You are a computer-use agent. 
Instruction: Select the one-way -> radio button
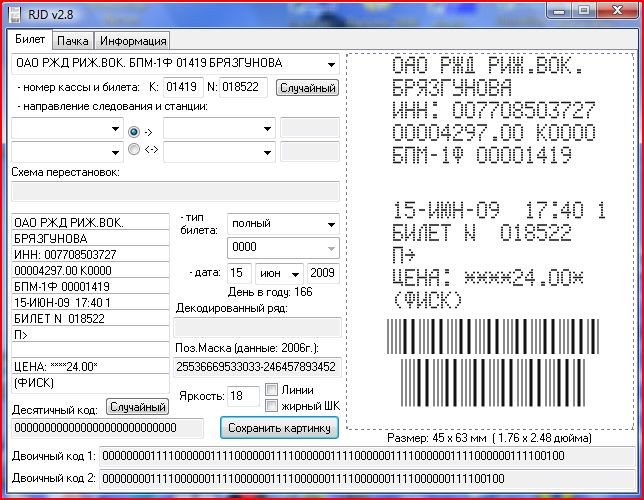coord(133,131)
